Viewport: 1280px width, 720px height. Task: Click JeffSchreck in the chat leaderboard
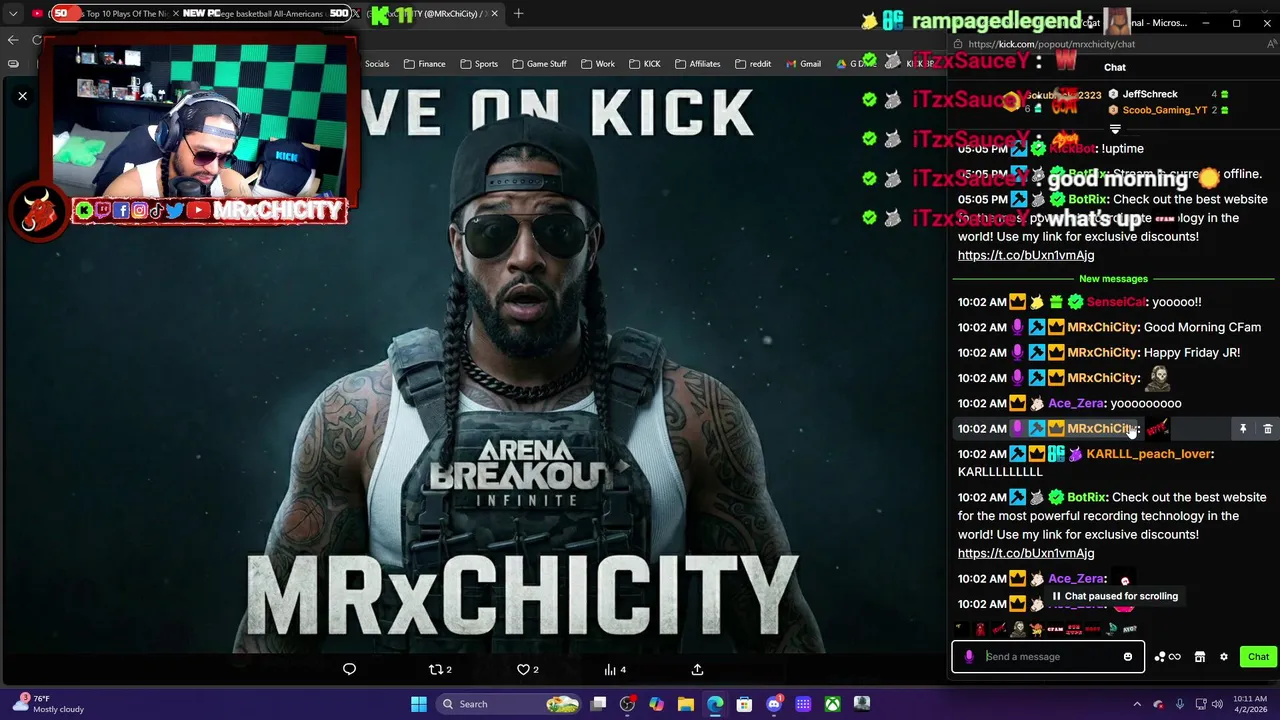point(1149,94)
